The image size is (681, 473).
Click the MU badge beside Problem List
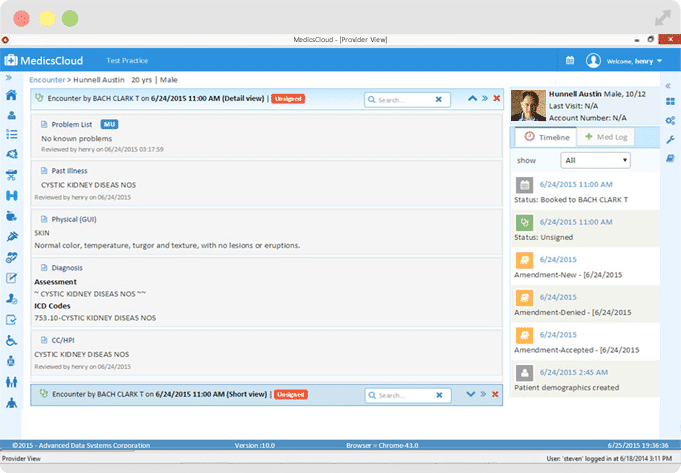[x=109, y=125]
